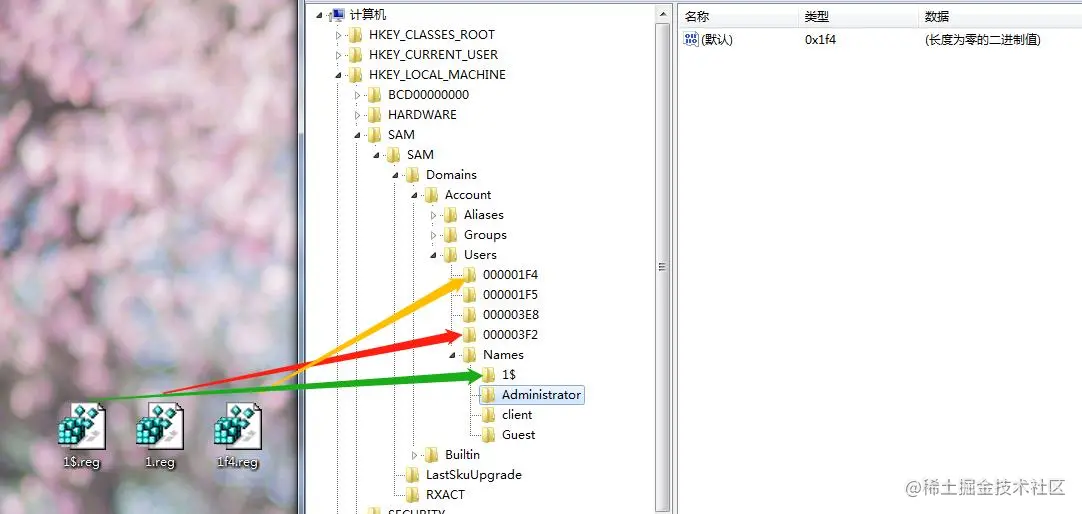Click the Aliases folder icon

pos(451,215)
